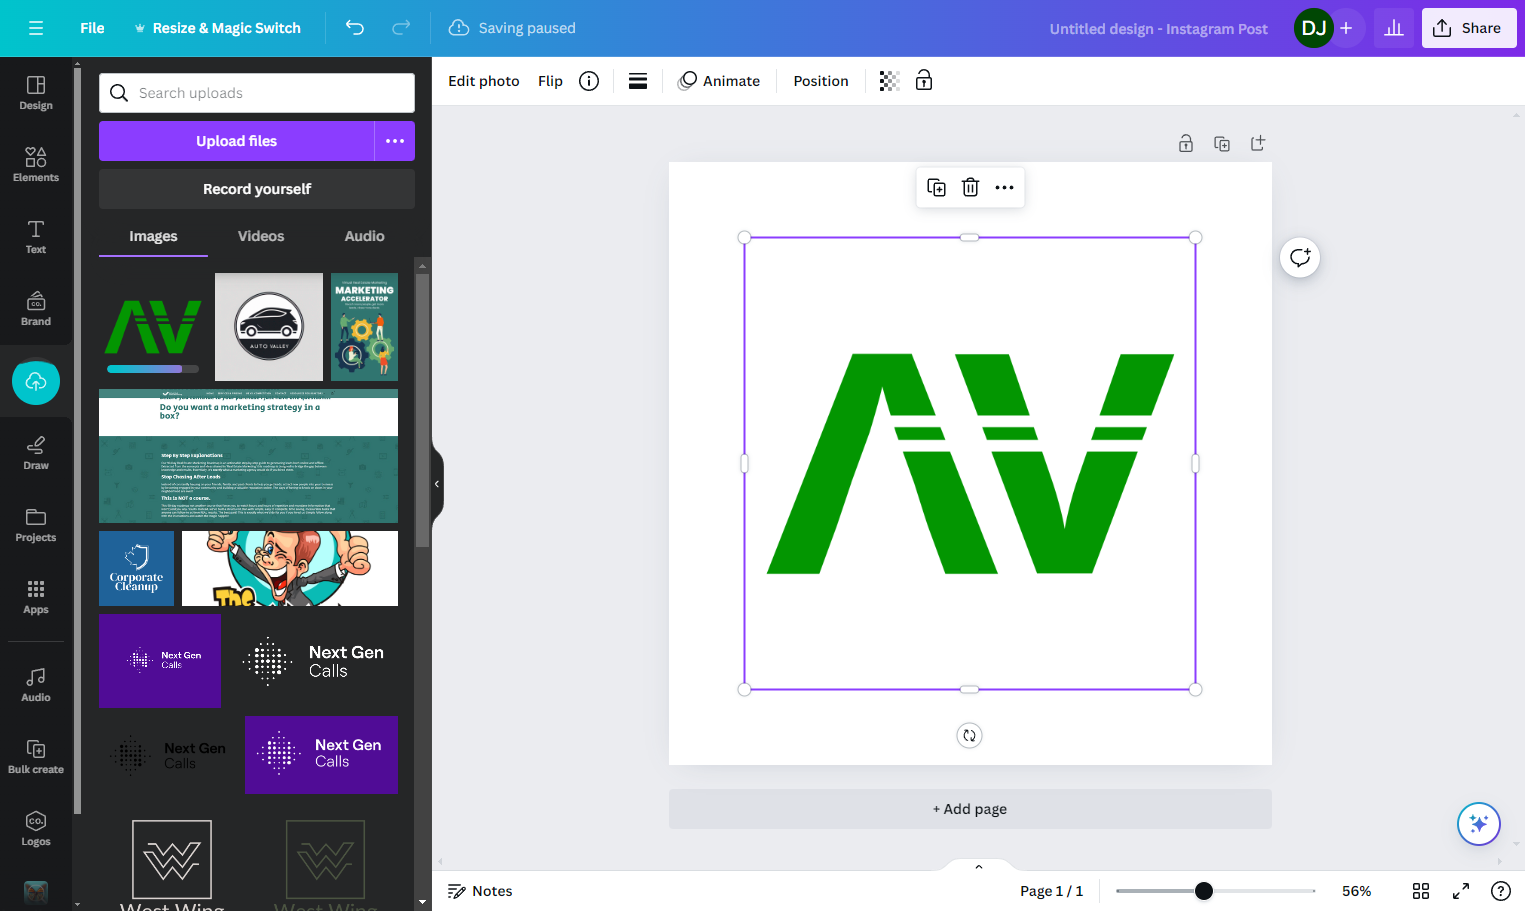Viewport: 1525px width, 911px height.
Task: Open the Notes panel
Action: pyautogui.click(x=480, y=891)
